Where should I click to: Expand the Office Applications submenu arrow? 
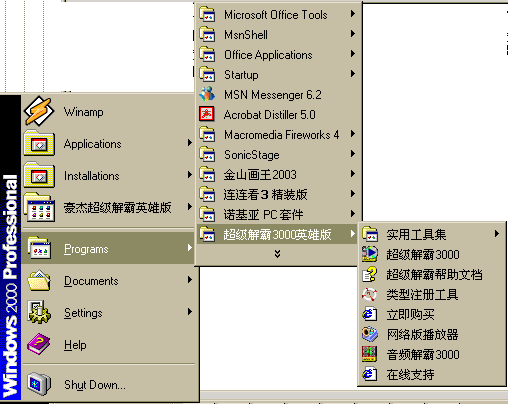(x=353, y=54)
